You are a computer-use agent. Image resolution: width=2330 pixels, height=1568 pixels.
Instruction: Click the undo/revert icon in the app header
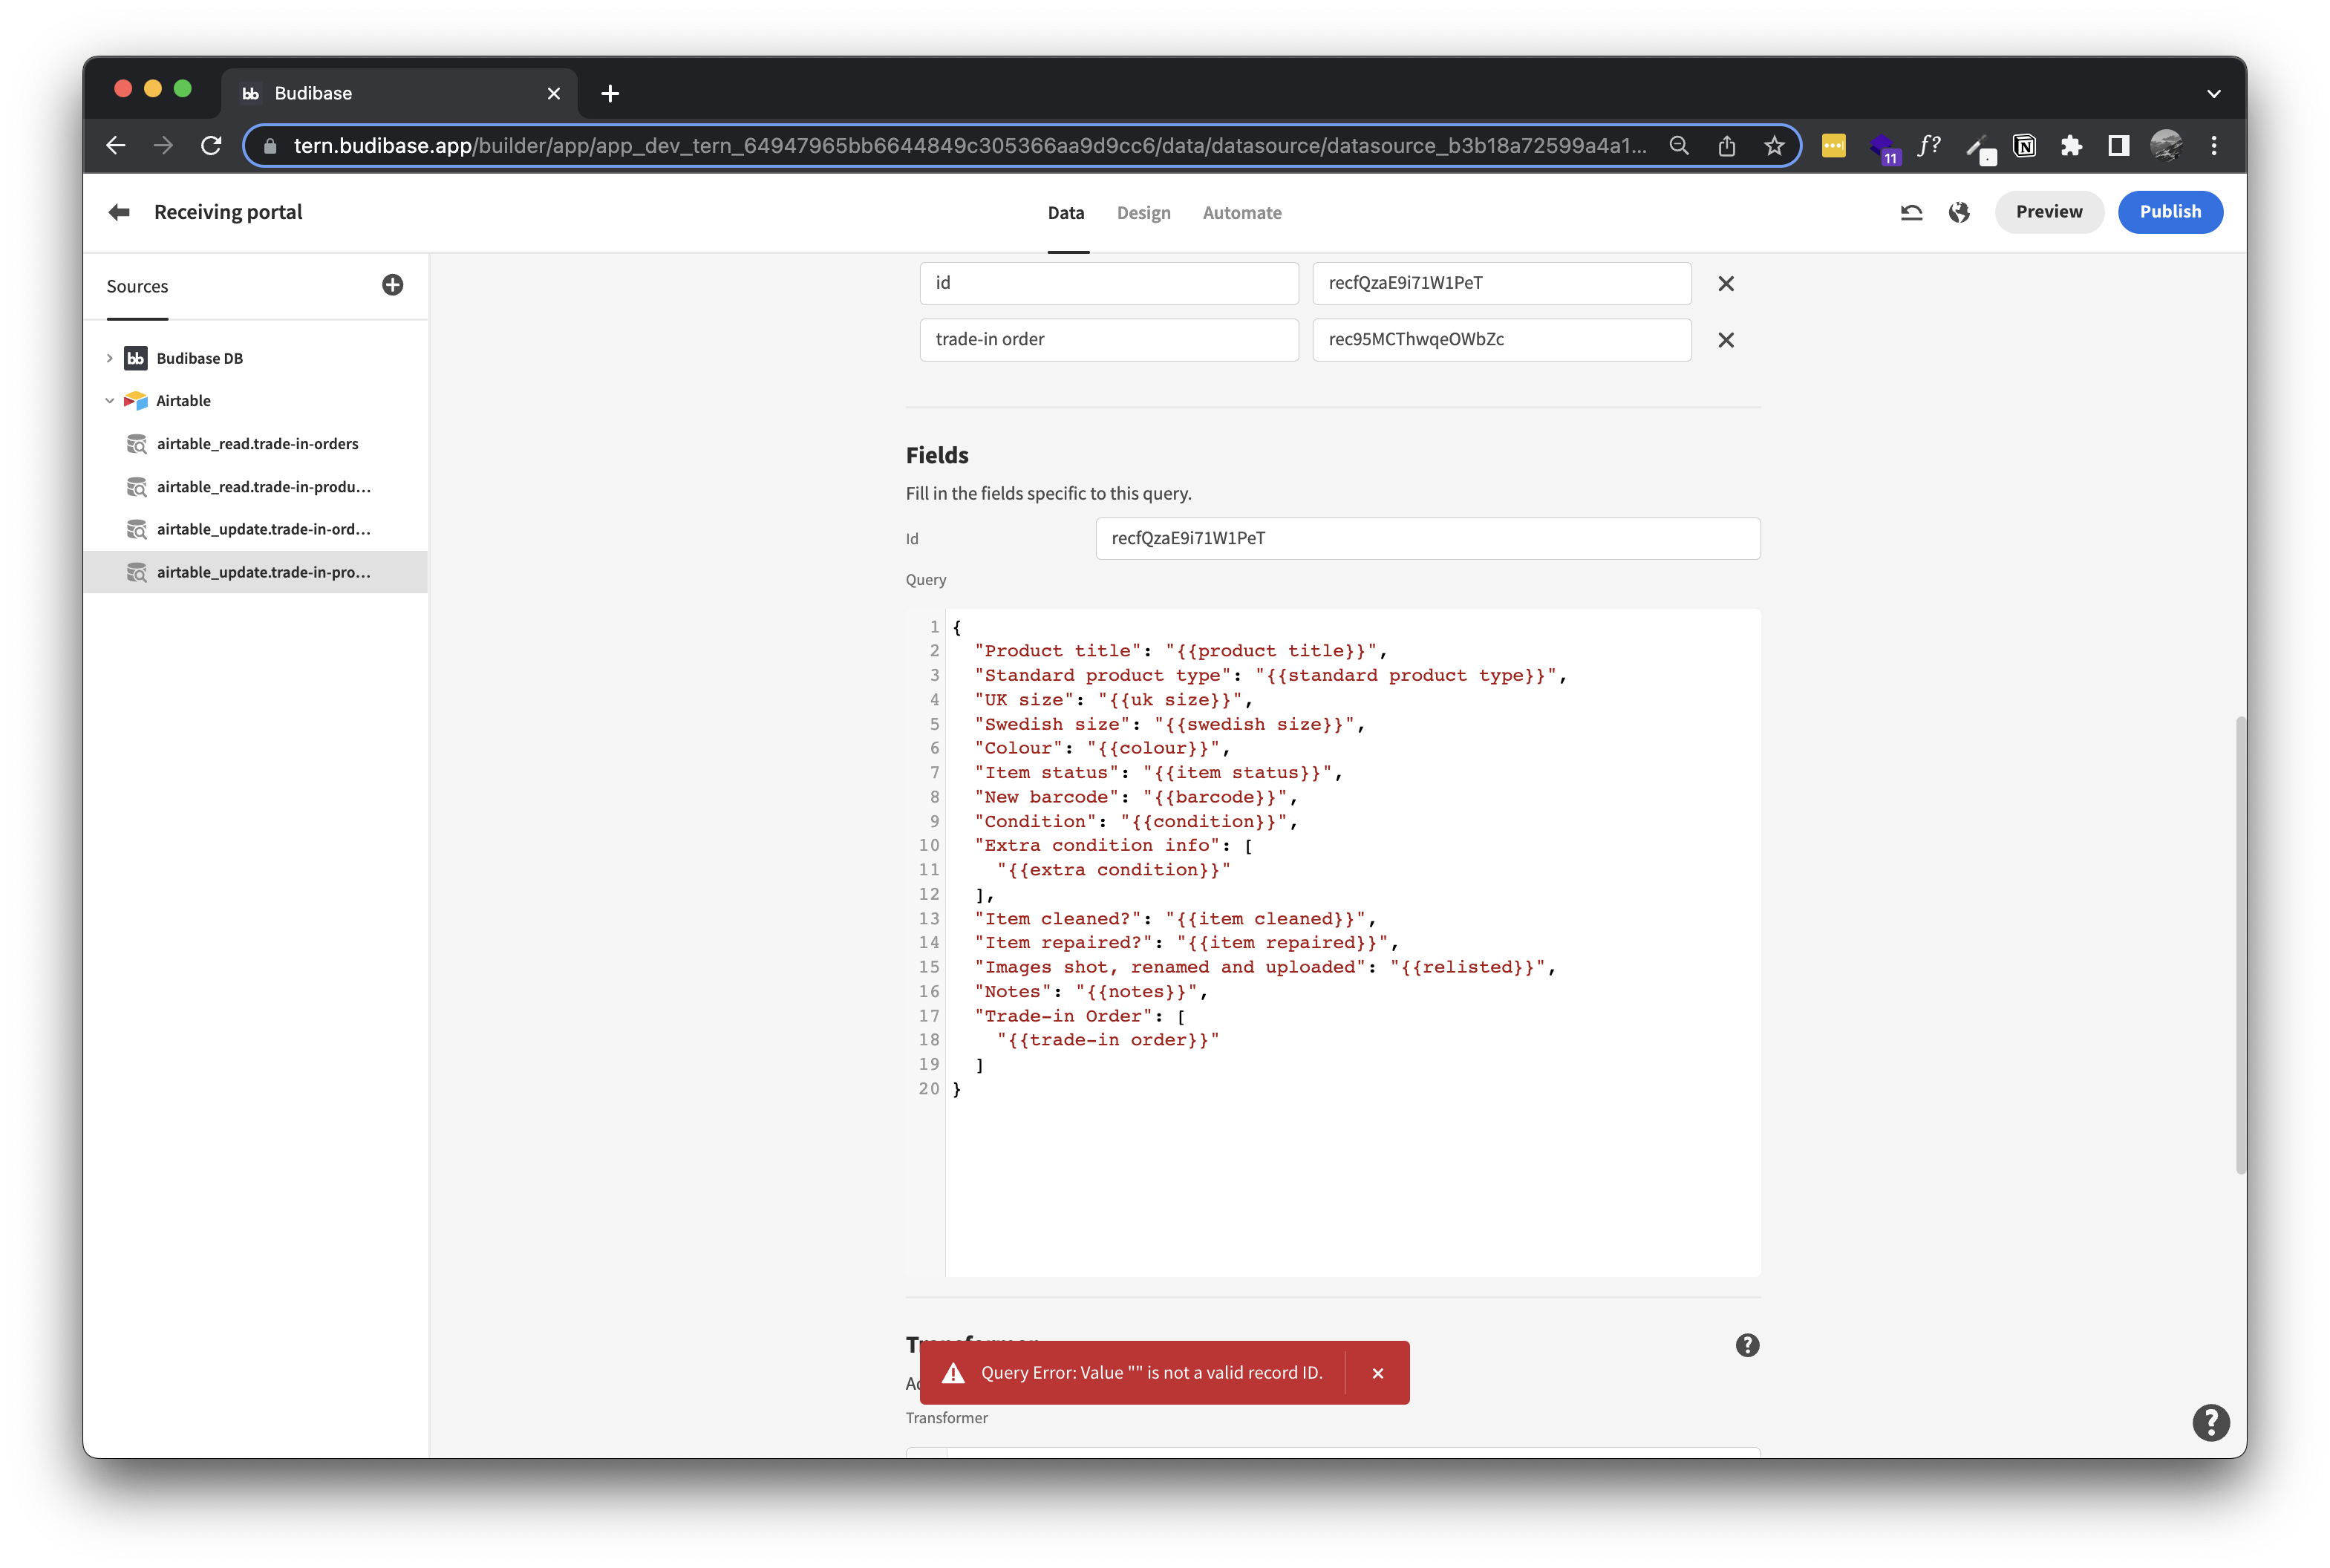pyautogui.click(x=1911, y=212)
